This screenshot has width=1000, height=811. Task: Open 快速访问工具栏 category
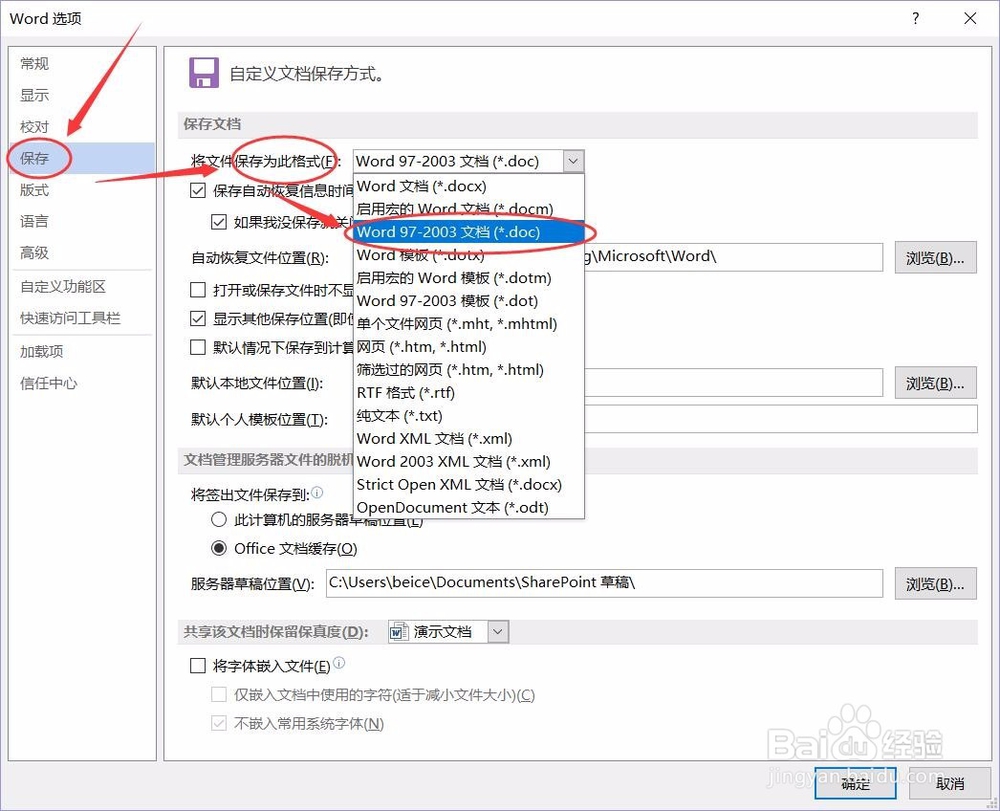pyautogui.click(x=82, y=318)
